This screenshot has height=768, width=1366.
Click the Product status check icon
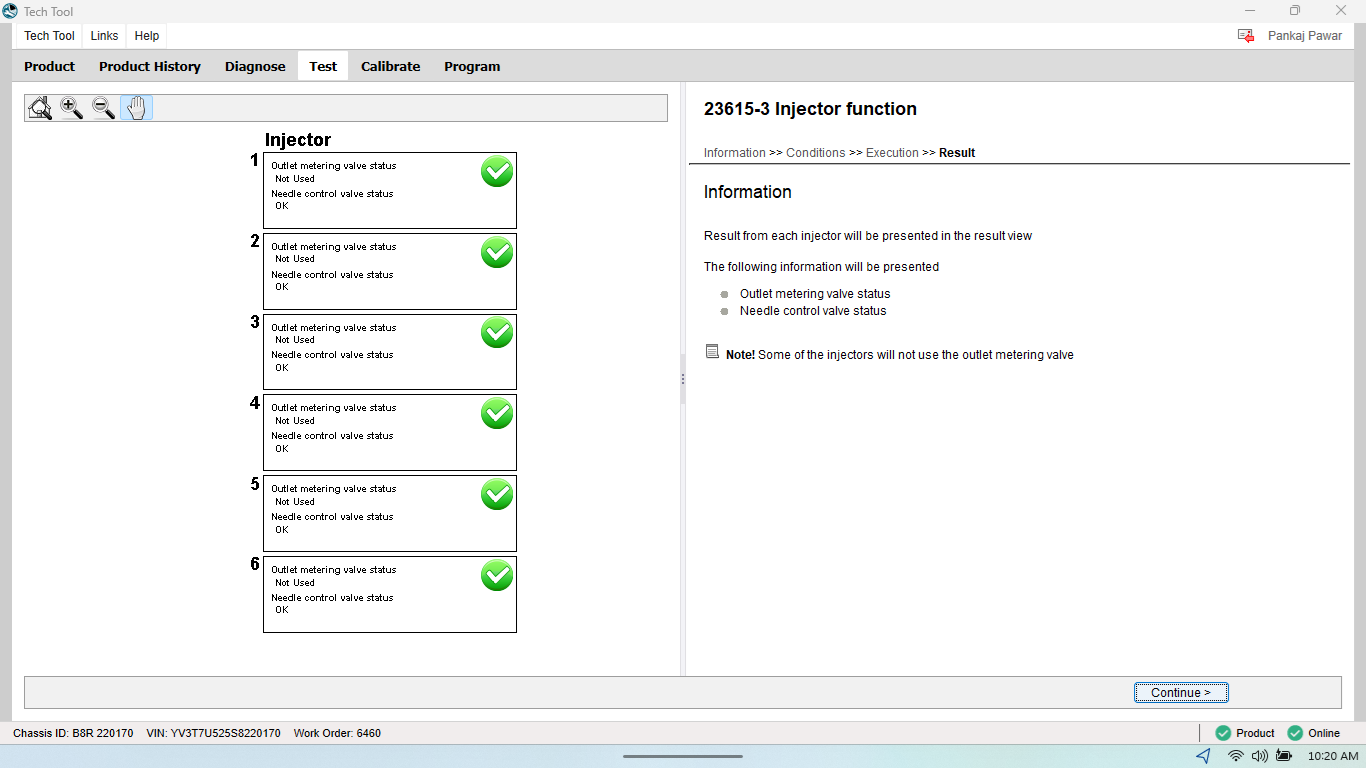click(x=1223, y=733)
